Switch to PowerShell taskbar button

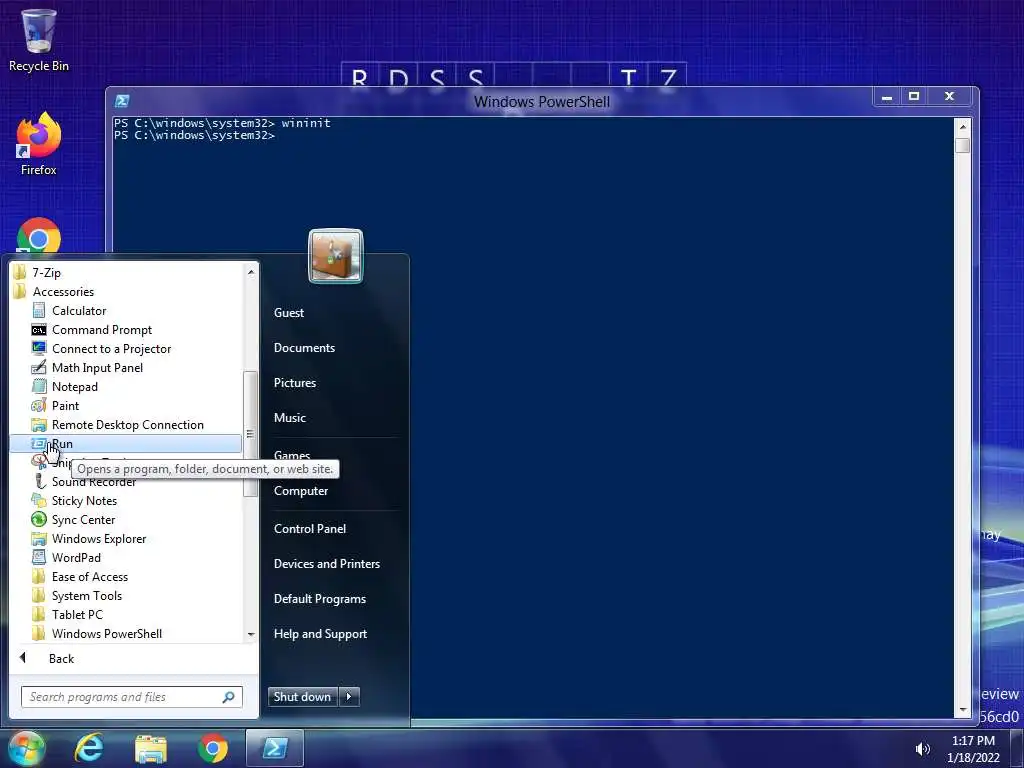pyautogui.click(x=275, y=748)
